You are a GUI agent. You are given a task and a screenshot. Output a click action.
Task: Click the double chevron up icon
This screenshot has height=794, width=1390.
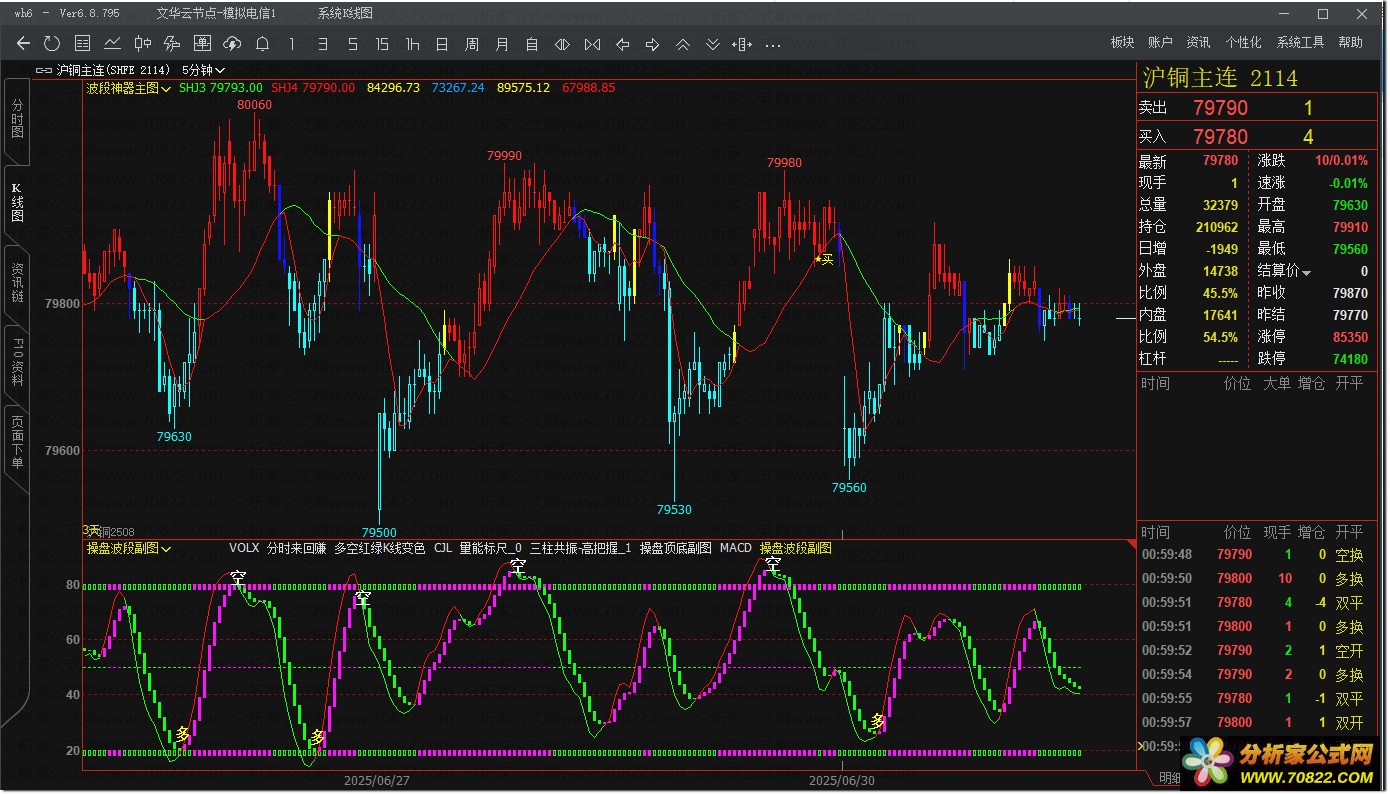pyautogui.click(x=682, y=43)
